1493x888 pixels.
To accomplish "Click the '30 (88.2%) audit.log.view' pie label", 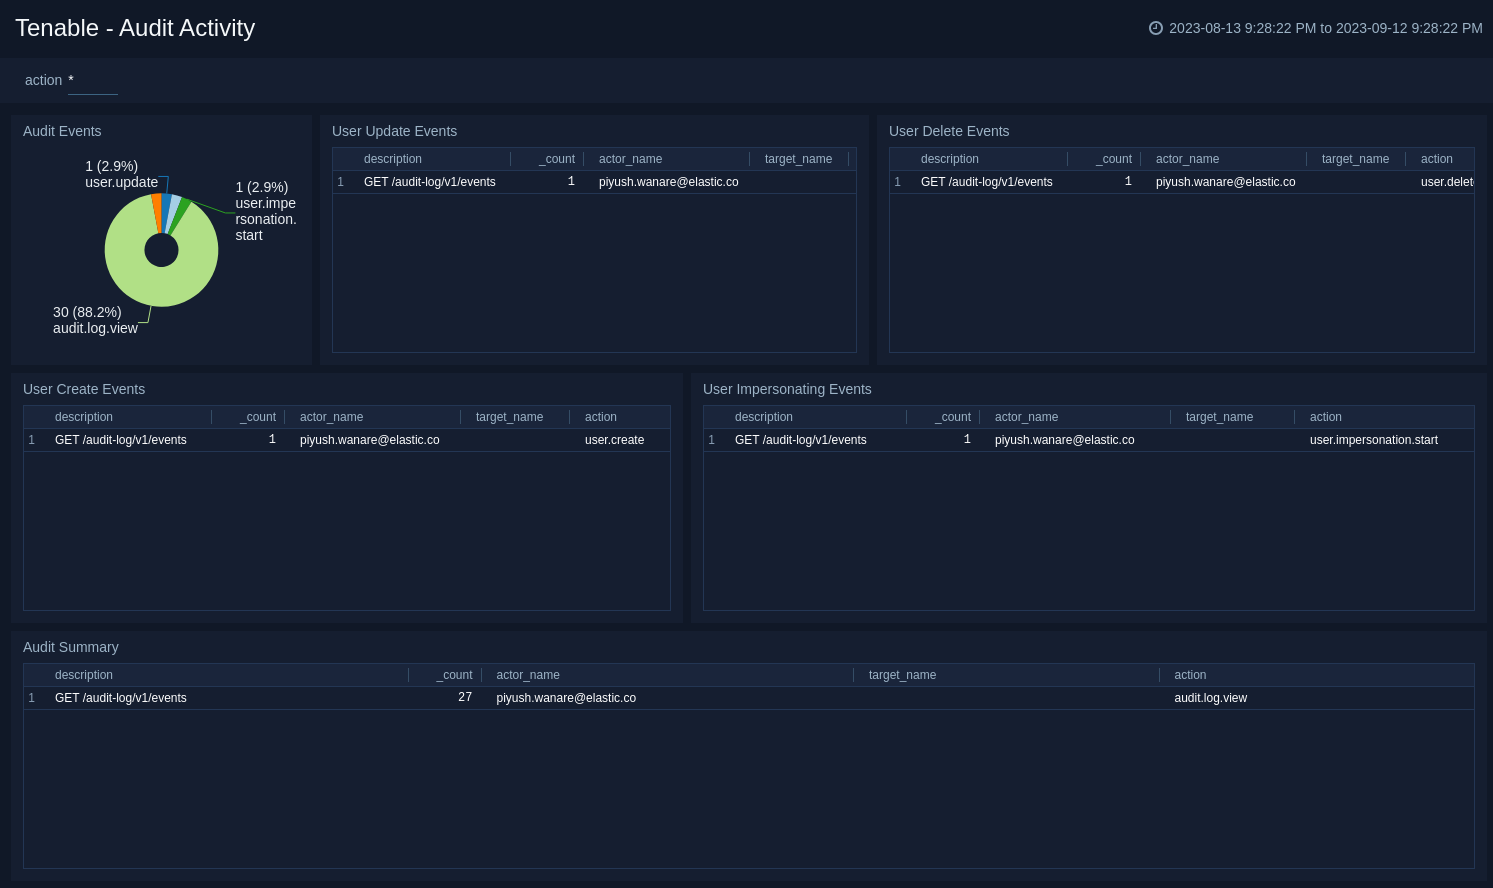I will pyautogui.click(x=95, y=320).
